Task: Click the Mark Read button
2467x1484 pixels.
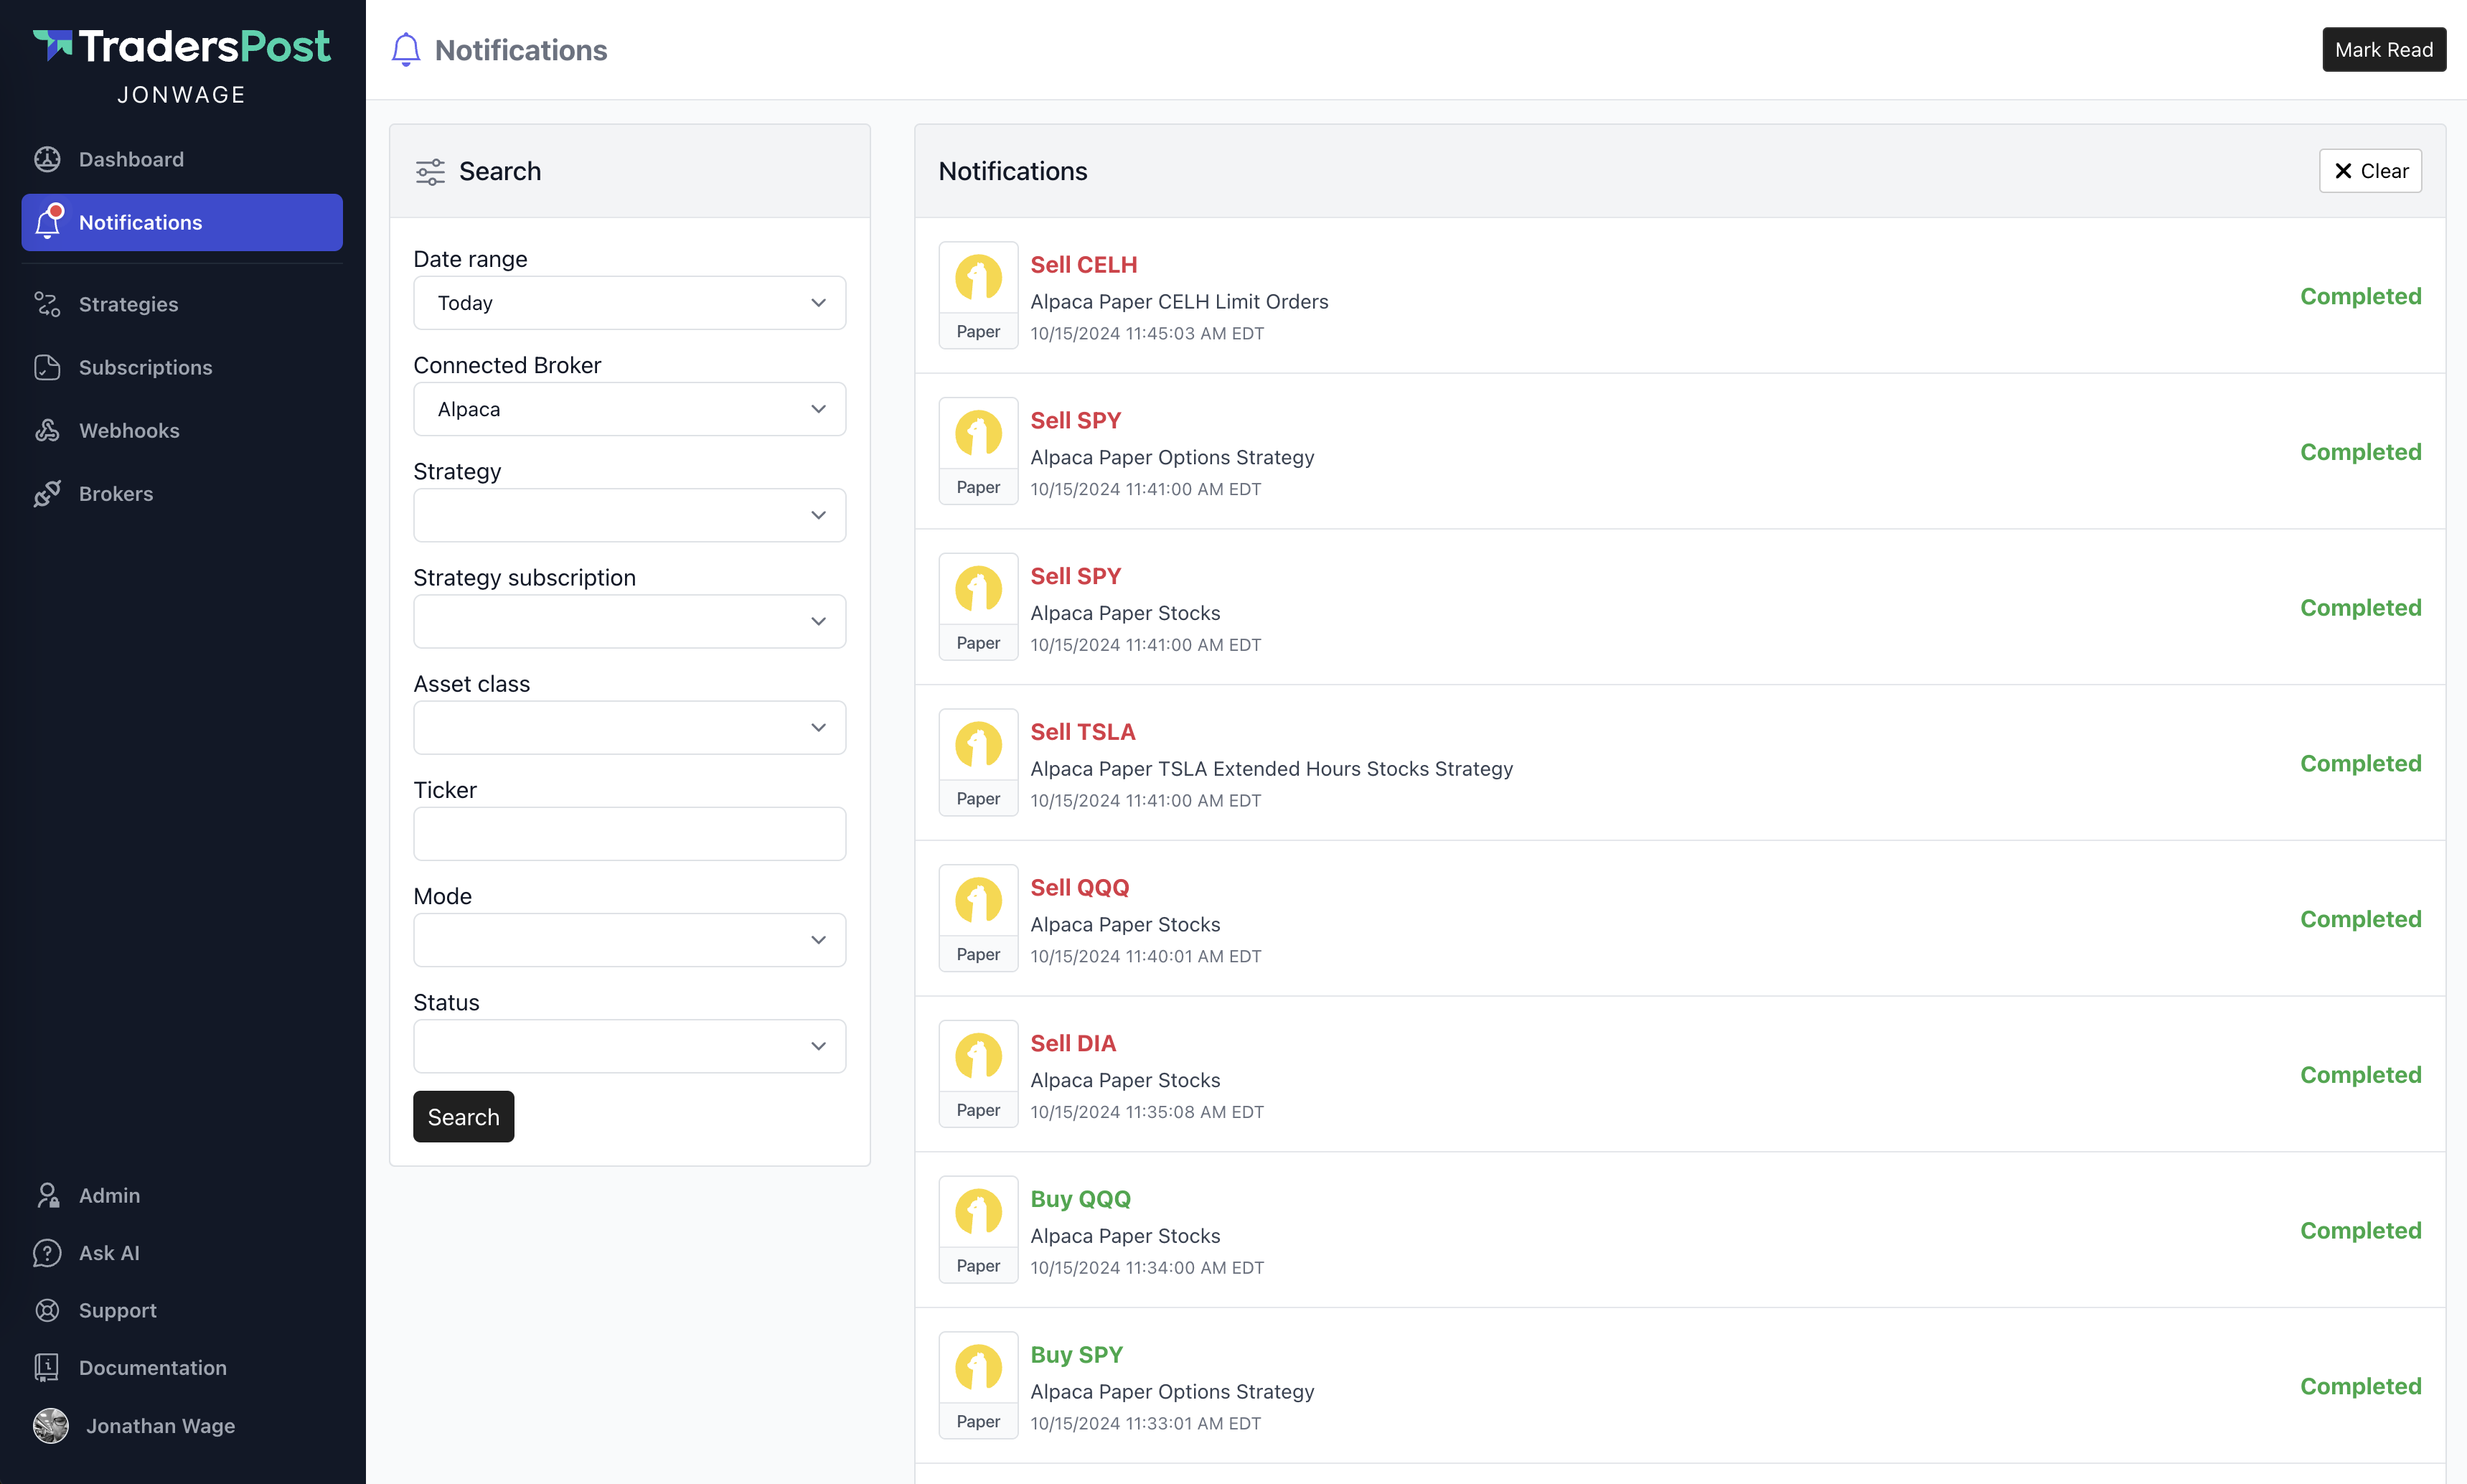Action: click(x=2383, y=50)
